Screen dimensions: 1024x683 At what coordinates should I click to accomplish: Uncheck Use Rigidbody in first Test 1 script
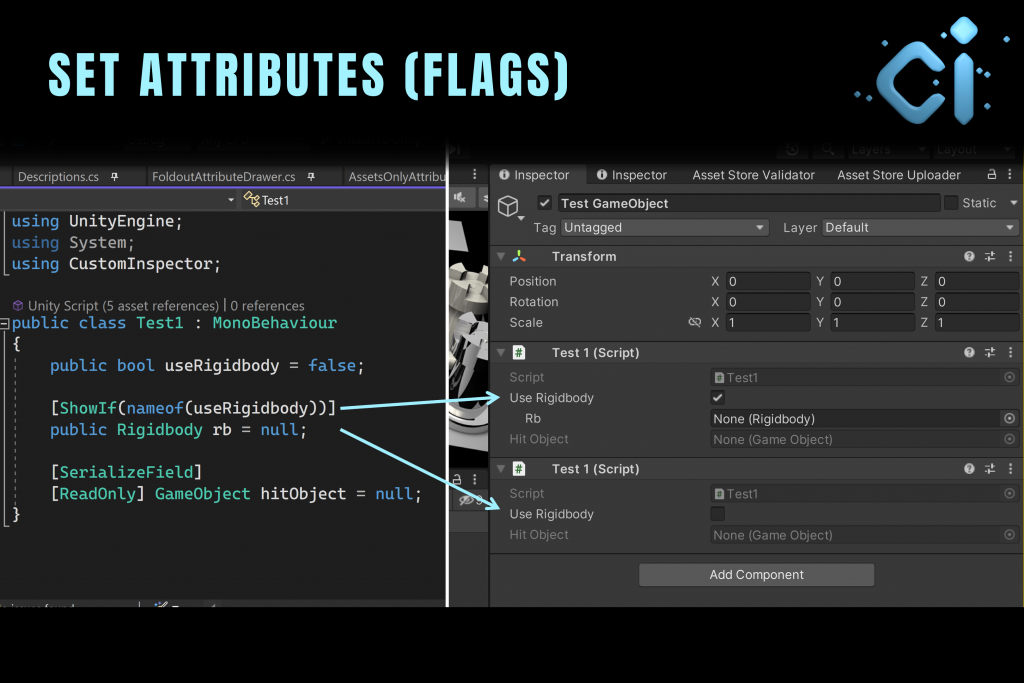[x=717, y=398]
